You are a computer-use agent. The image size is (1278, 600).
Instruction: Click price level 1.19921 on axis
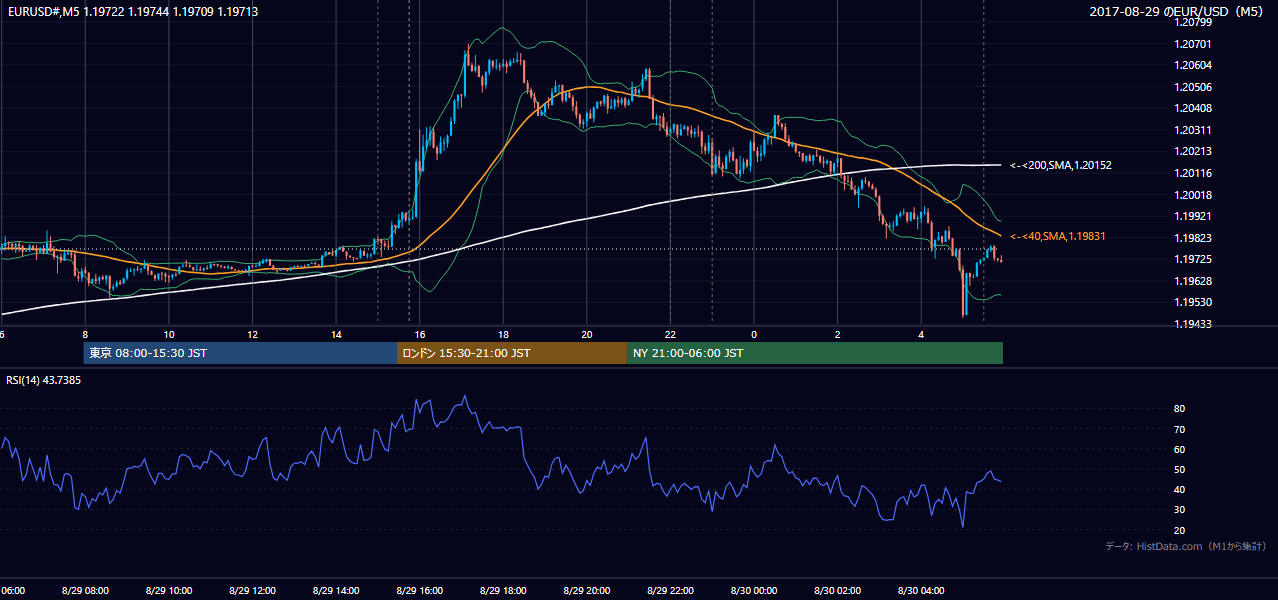coord(1195,217)
